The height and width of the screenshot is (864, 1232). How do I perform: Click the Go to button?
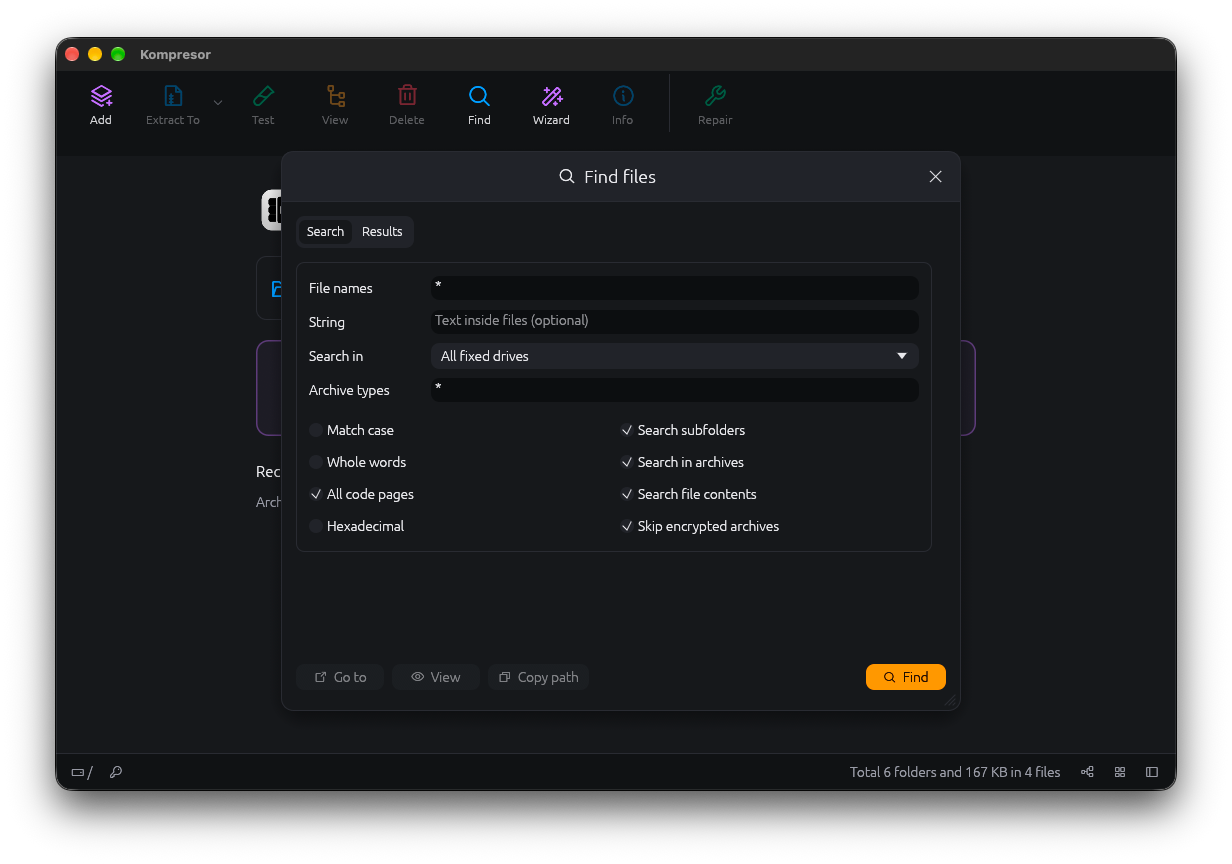(x=340, y=677)
